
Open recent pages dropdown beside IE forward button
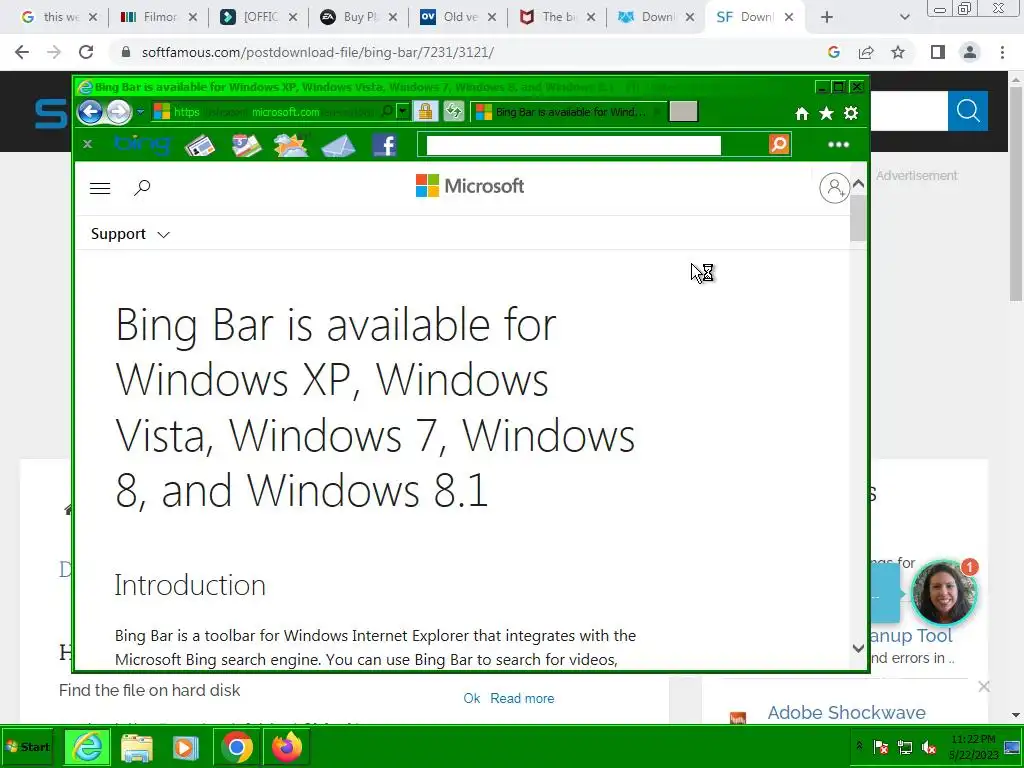point(140,112)
